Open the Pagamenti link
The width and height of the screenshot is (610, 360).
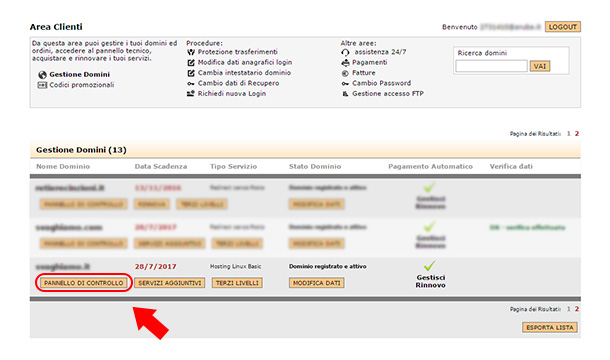[370, 63]
